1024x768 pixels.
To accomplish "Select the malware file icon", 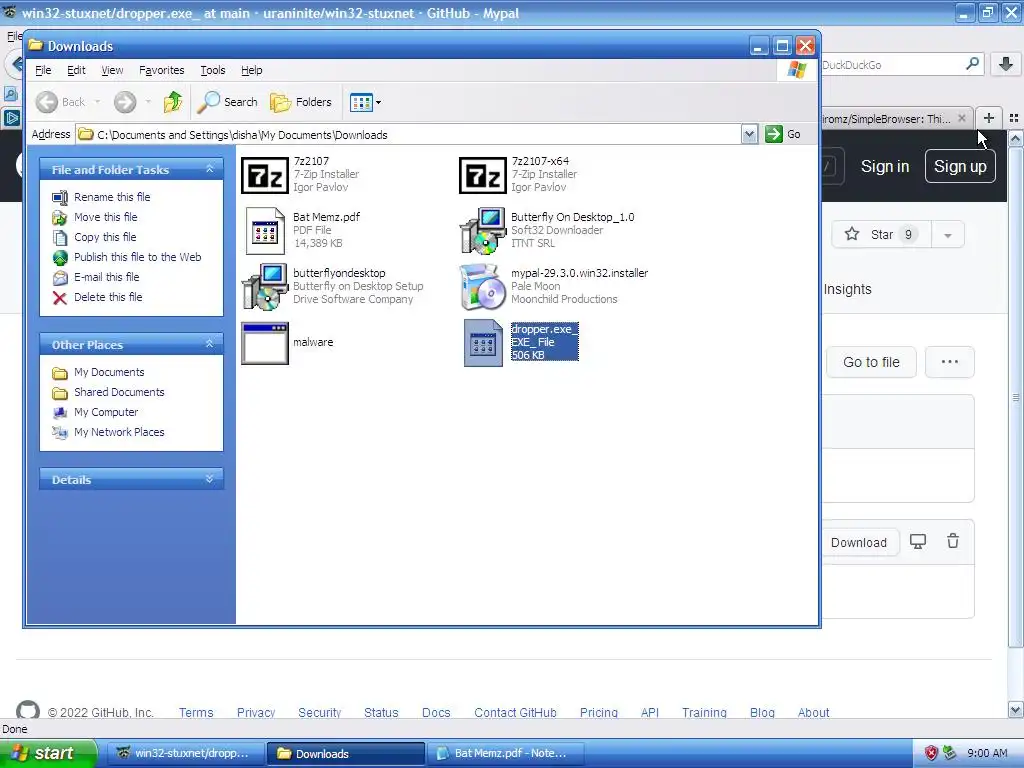I will pos(264,343).
